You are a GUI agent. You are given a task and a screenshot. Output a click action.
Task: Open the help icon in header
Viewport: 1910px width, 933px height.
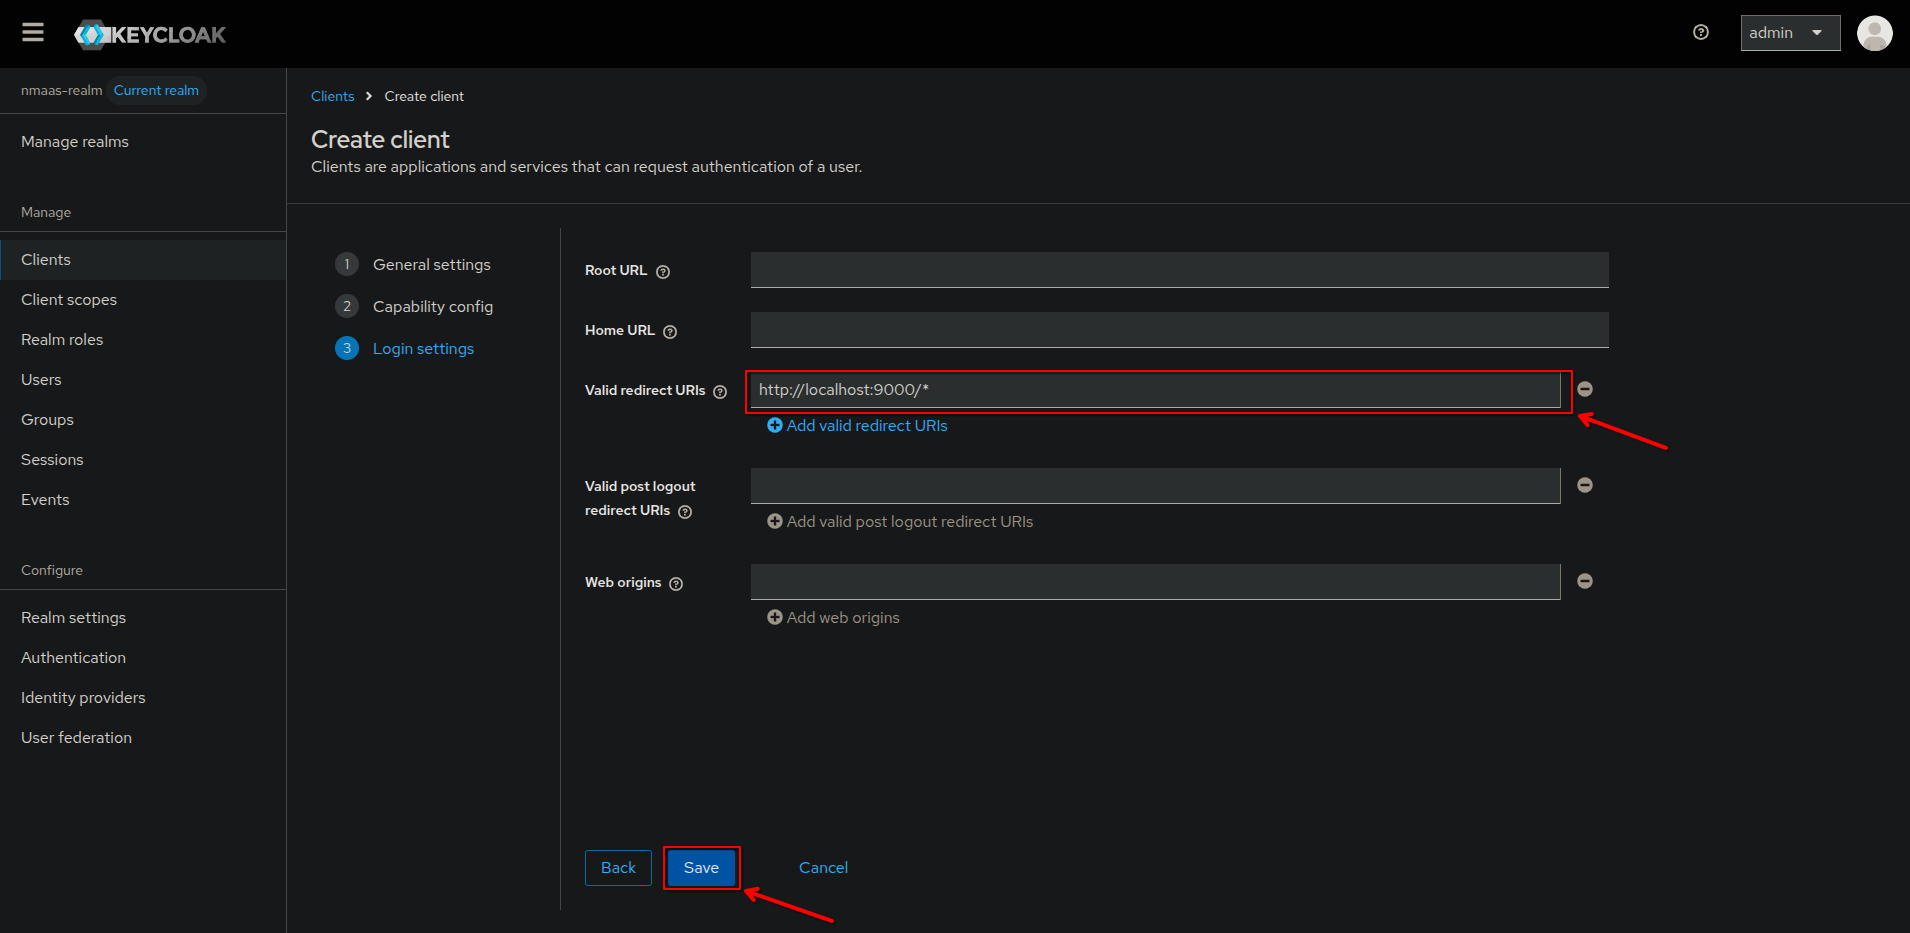[x=1700, y=33]
